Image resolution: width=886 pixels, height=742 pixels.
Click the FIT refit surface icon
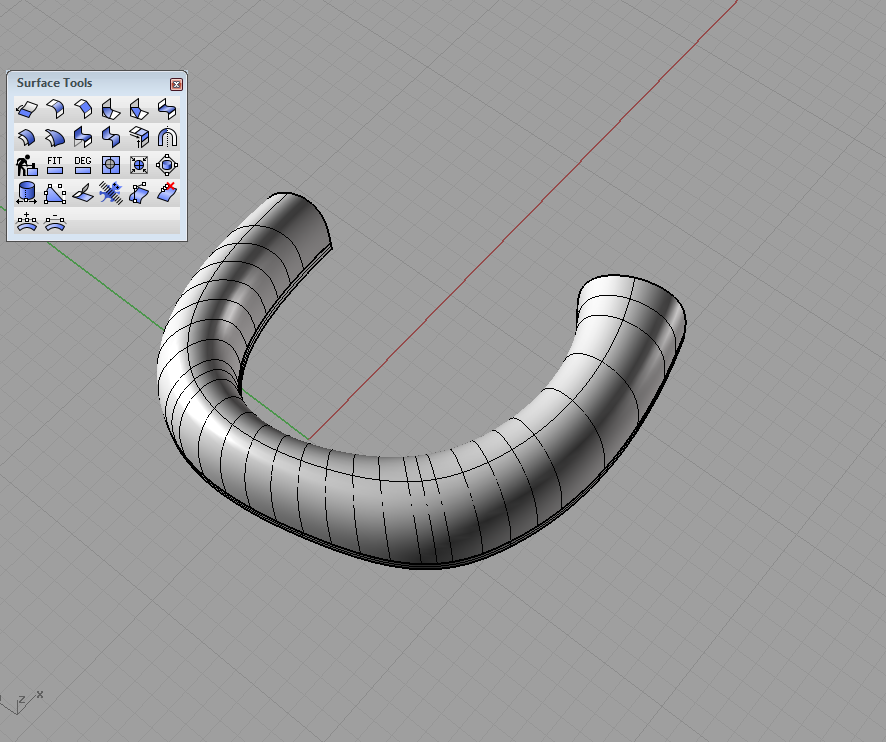pyautogui.click(x=55, y=165)
